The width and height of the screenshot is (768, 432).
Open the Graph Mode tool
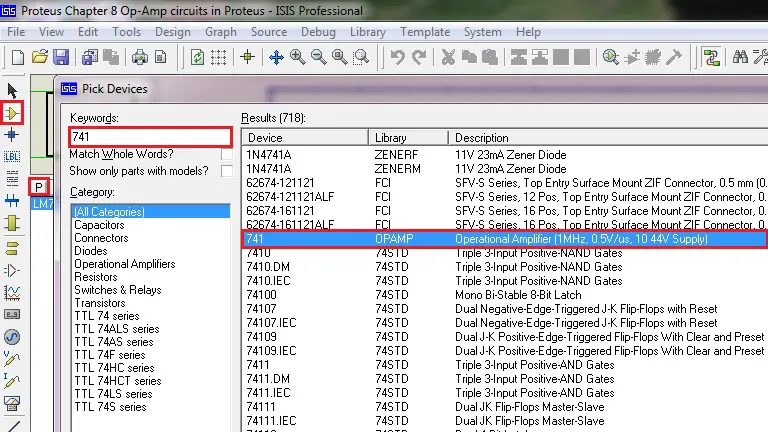[12, 292]
